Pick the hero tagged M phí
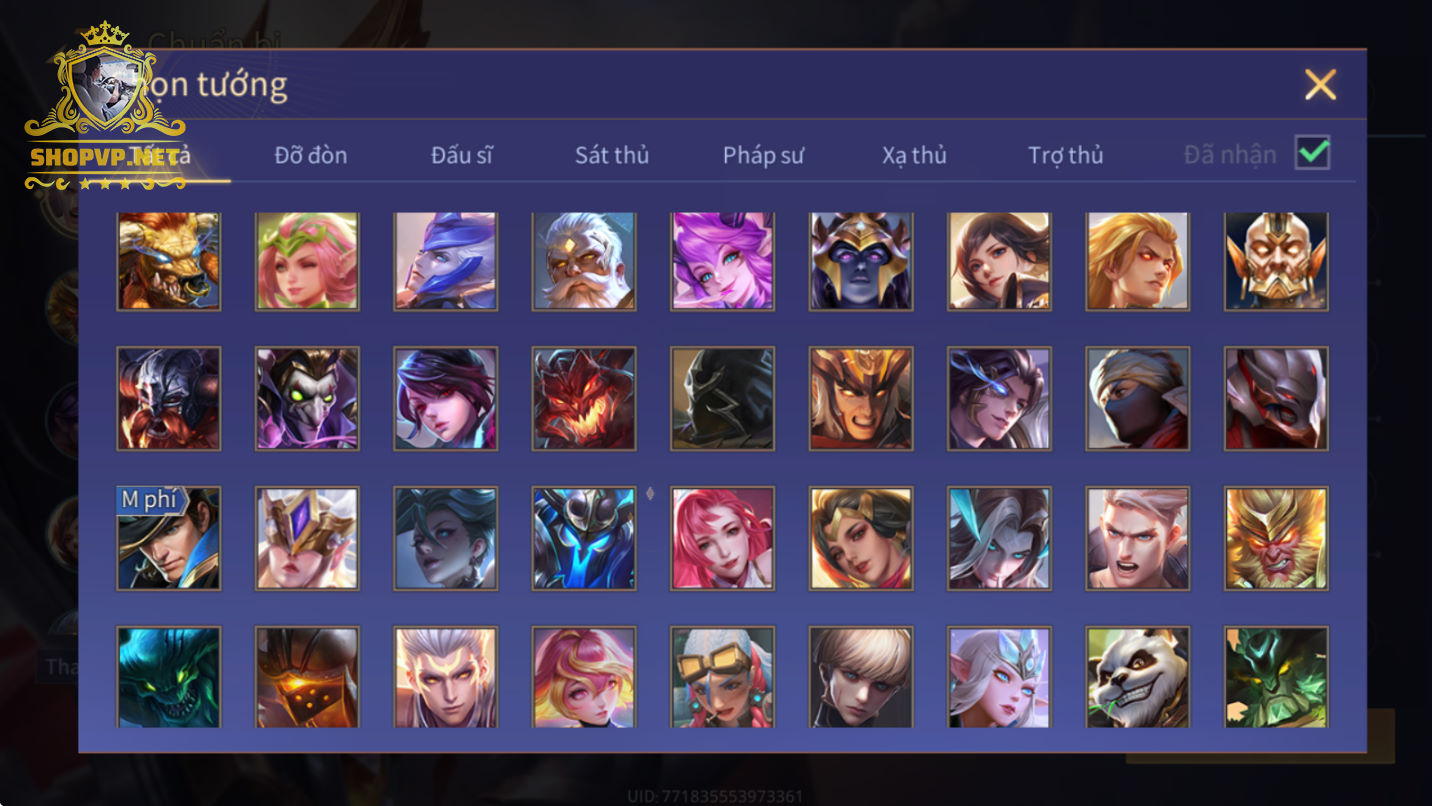Screen dimensions: 1432x806 point(168,538)
